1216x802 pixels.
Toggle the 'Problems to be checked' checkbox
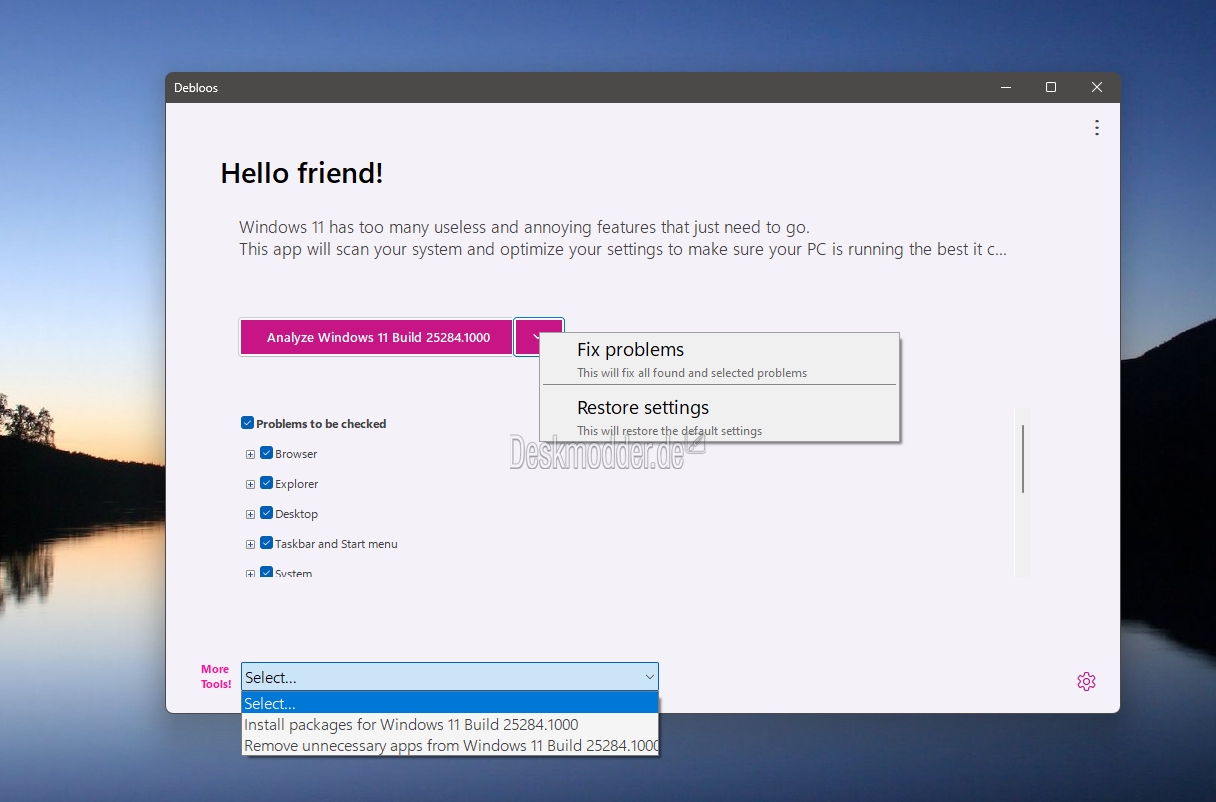click(247, 423)
